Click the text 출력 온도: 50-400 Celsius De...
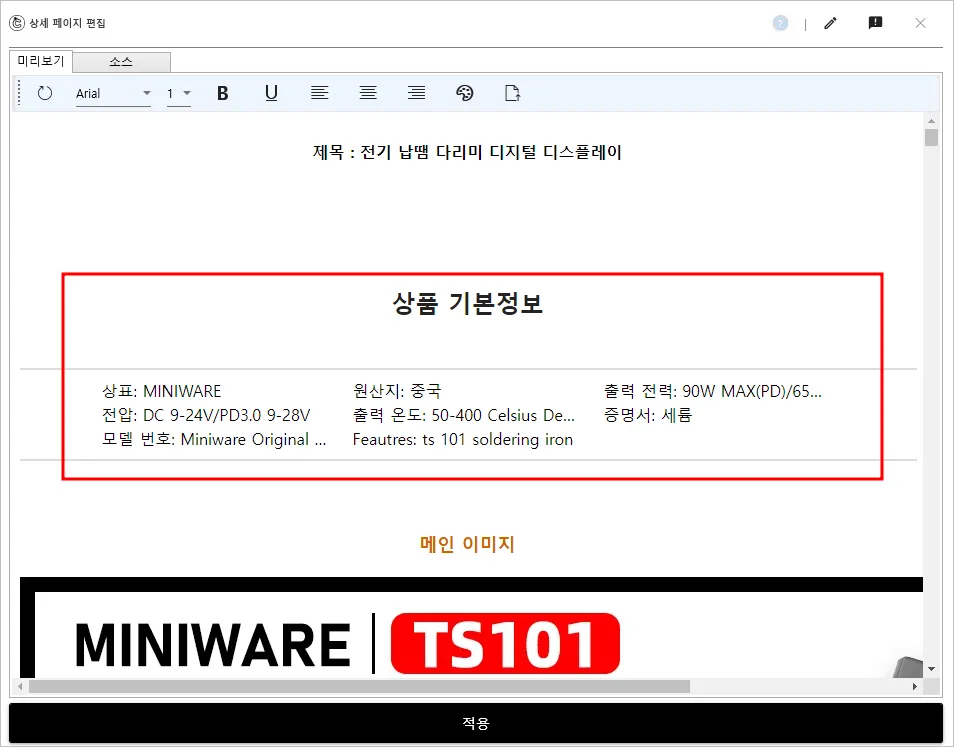 pos(464,415)
